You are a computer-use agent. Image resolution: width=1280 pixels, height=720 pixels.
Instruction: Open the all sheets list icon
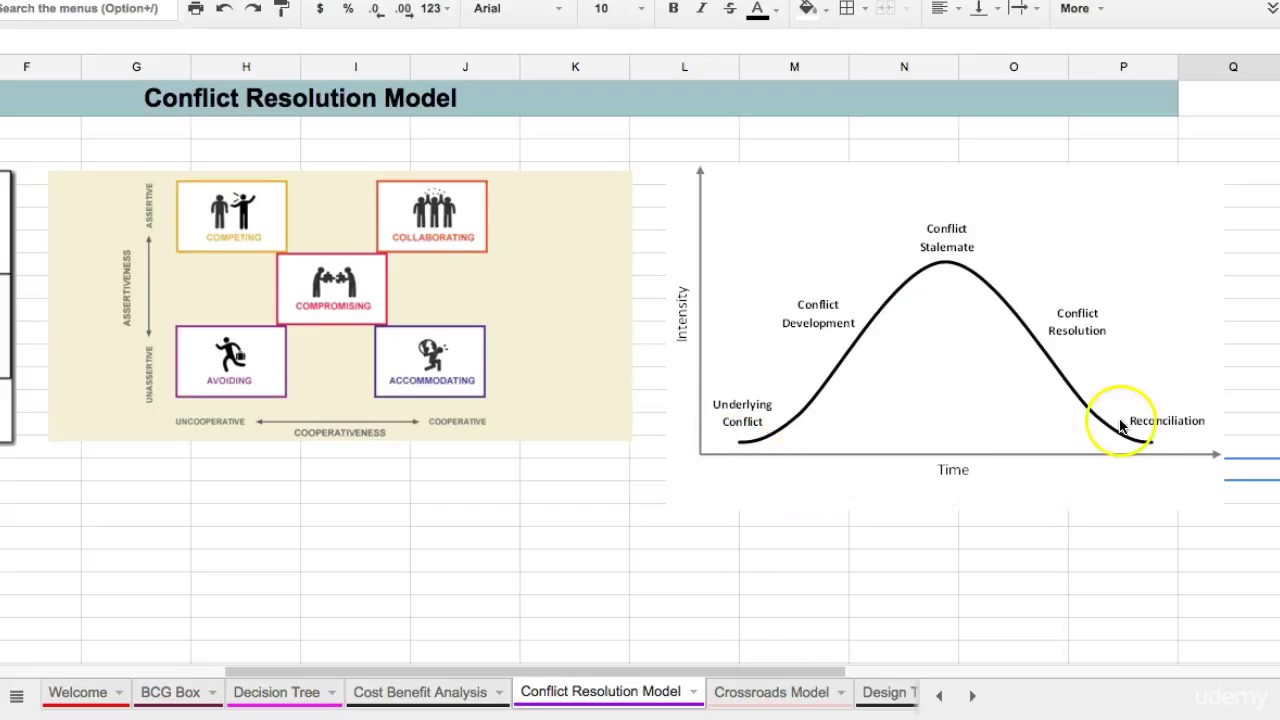(16, 696)
